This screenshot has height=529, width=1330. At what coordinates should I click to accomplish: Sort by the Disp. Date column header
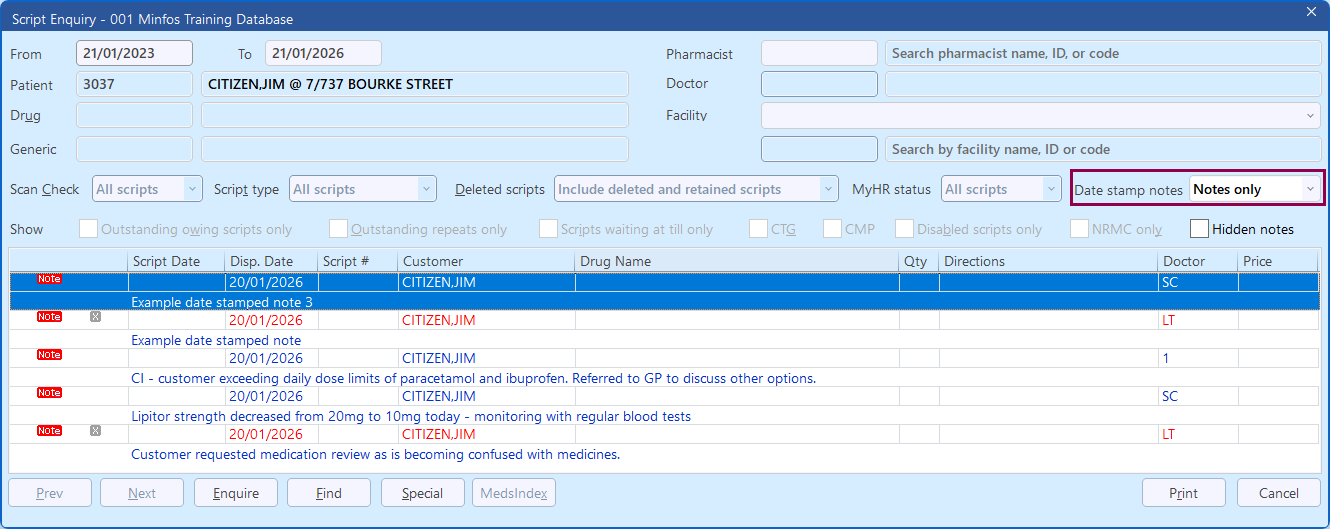point(270,261)
